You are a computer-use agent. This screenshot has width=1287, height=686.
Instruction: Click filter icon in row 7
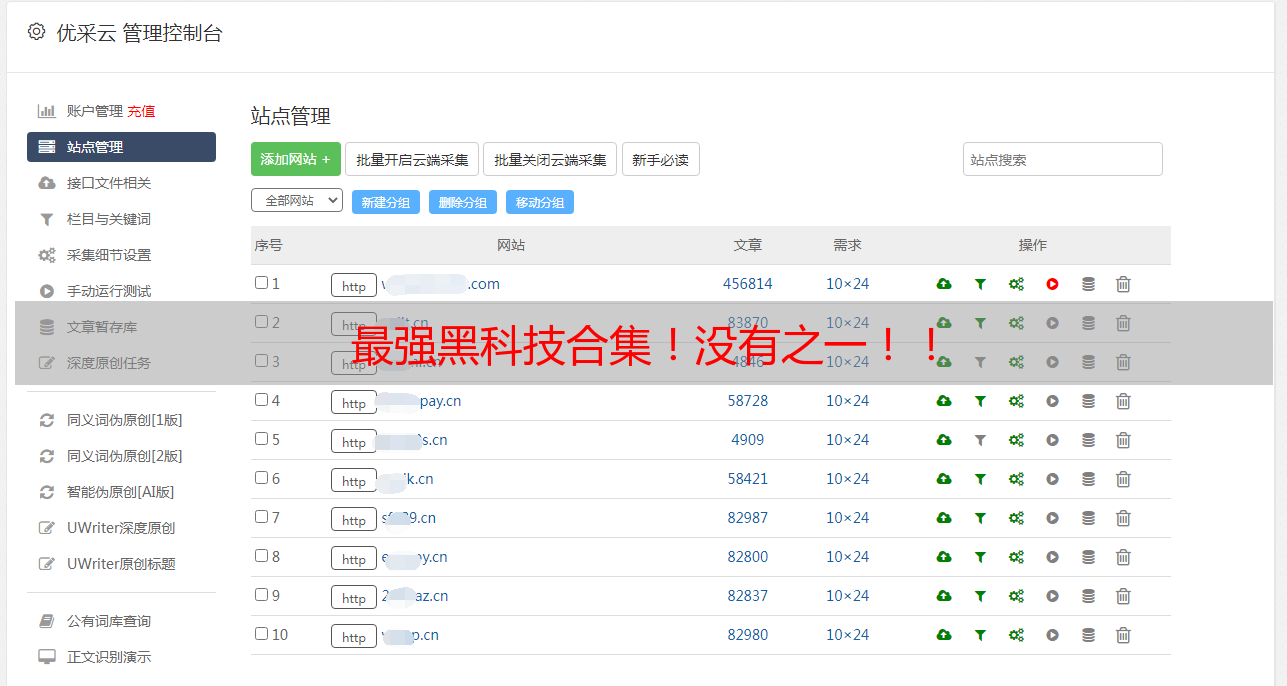point(980,518)
